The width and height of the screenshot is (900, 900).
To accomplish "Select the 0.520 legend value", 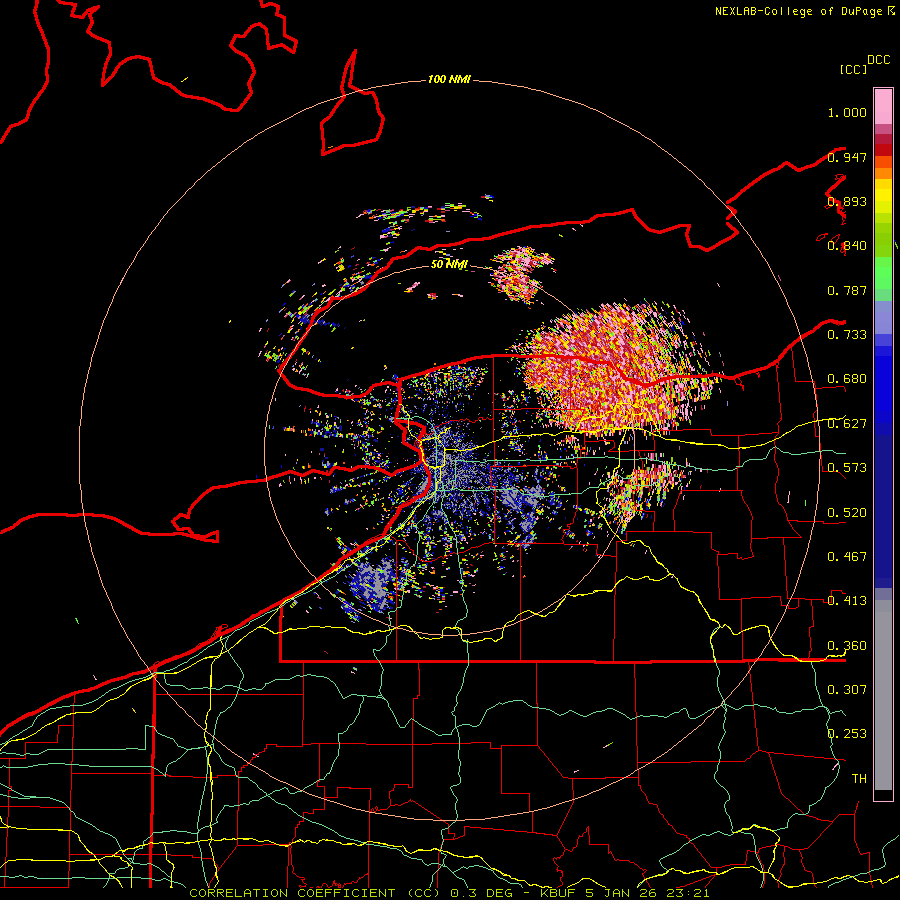I will tap(847, 513).
